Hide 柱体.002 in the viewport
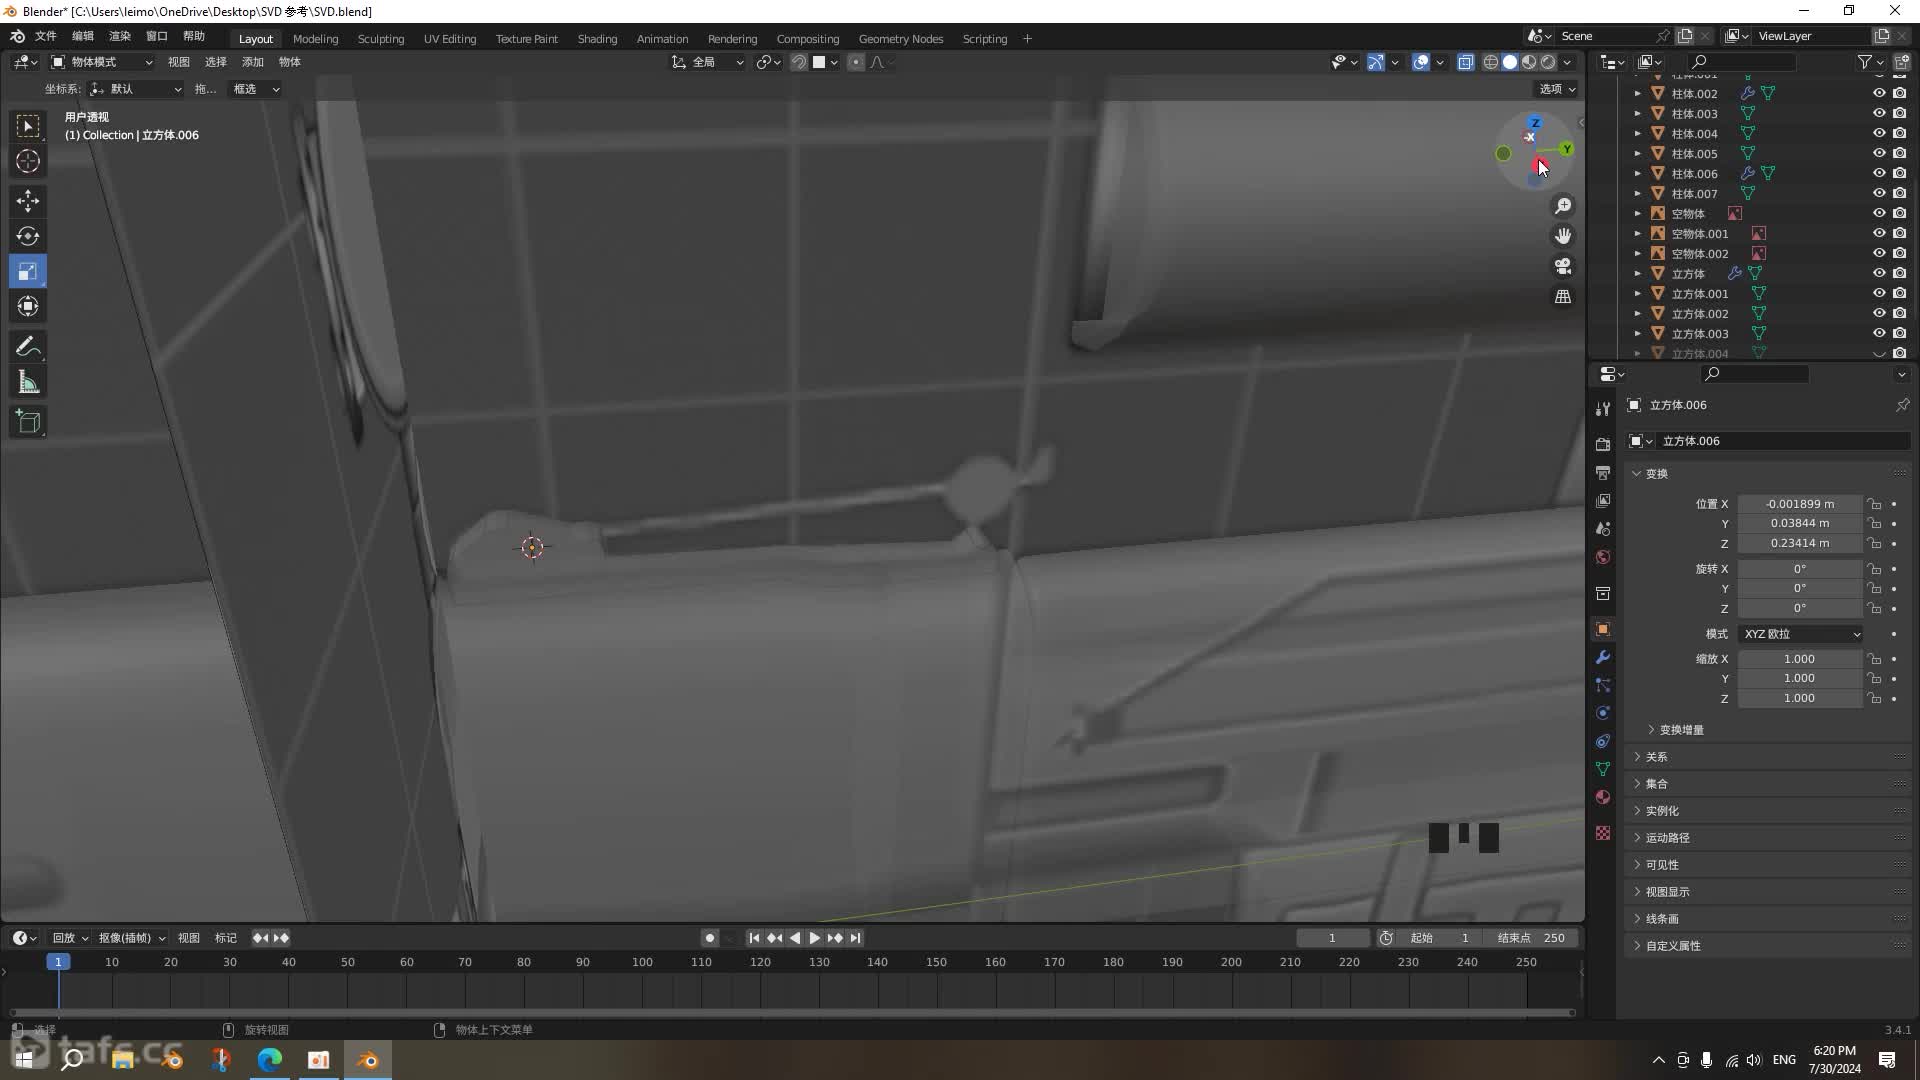The image size is (1920, 1080). 1879,93
